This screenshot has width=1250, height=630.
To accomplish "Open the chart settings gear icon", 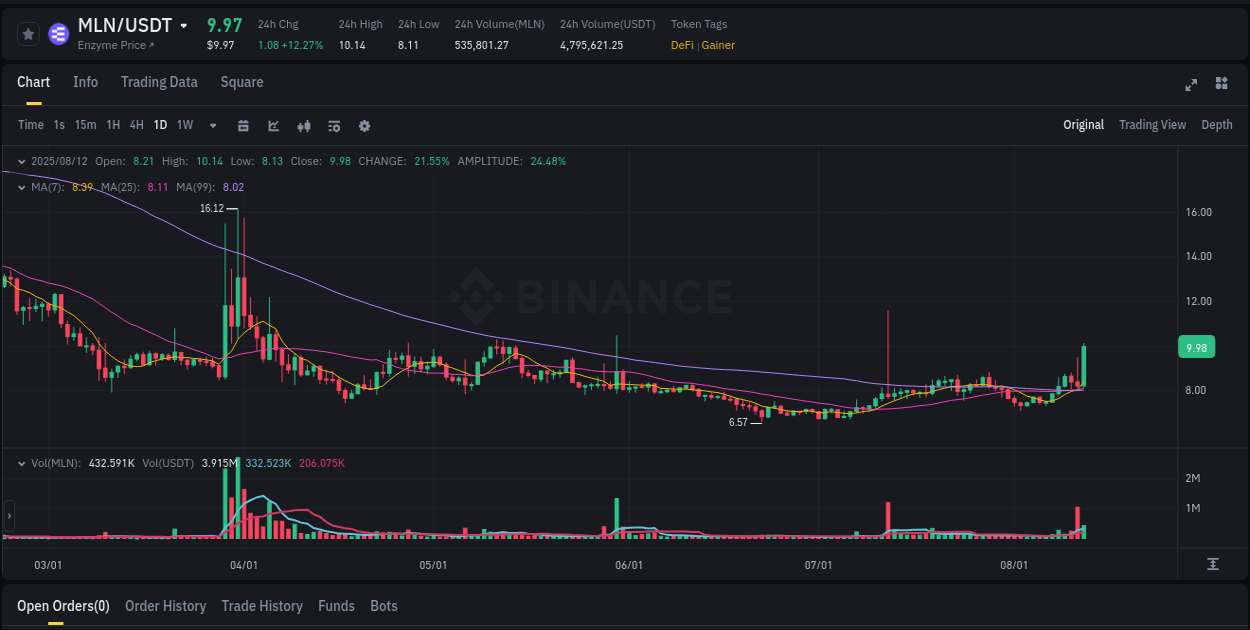I will pyautogui.click(x=364, y=126).
